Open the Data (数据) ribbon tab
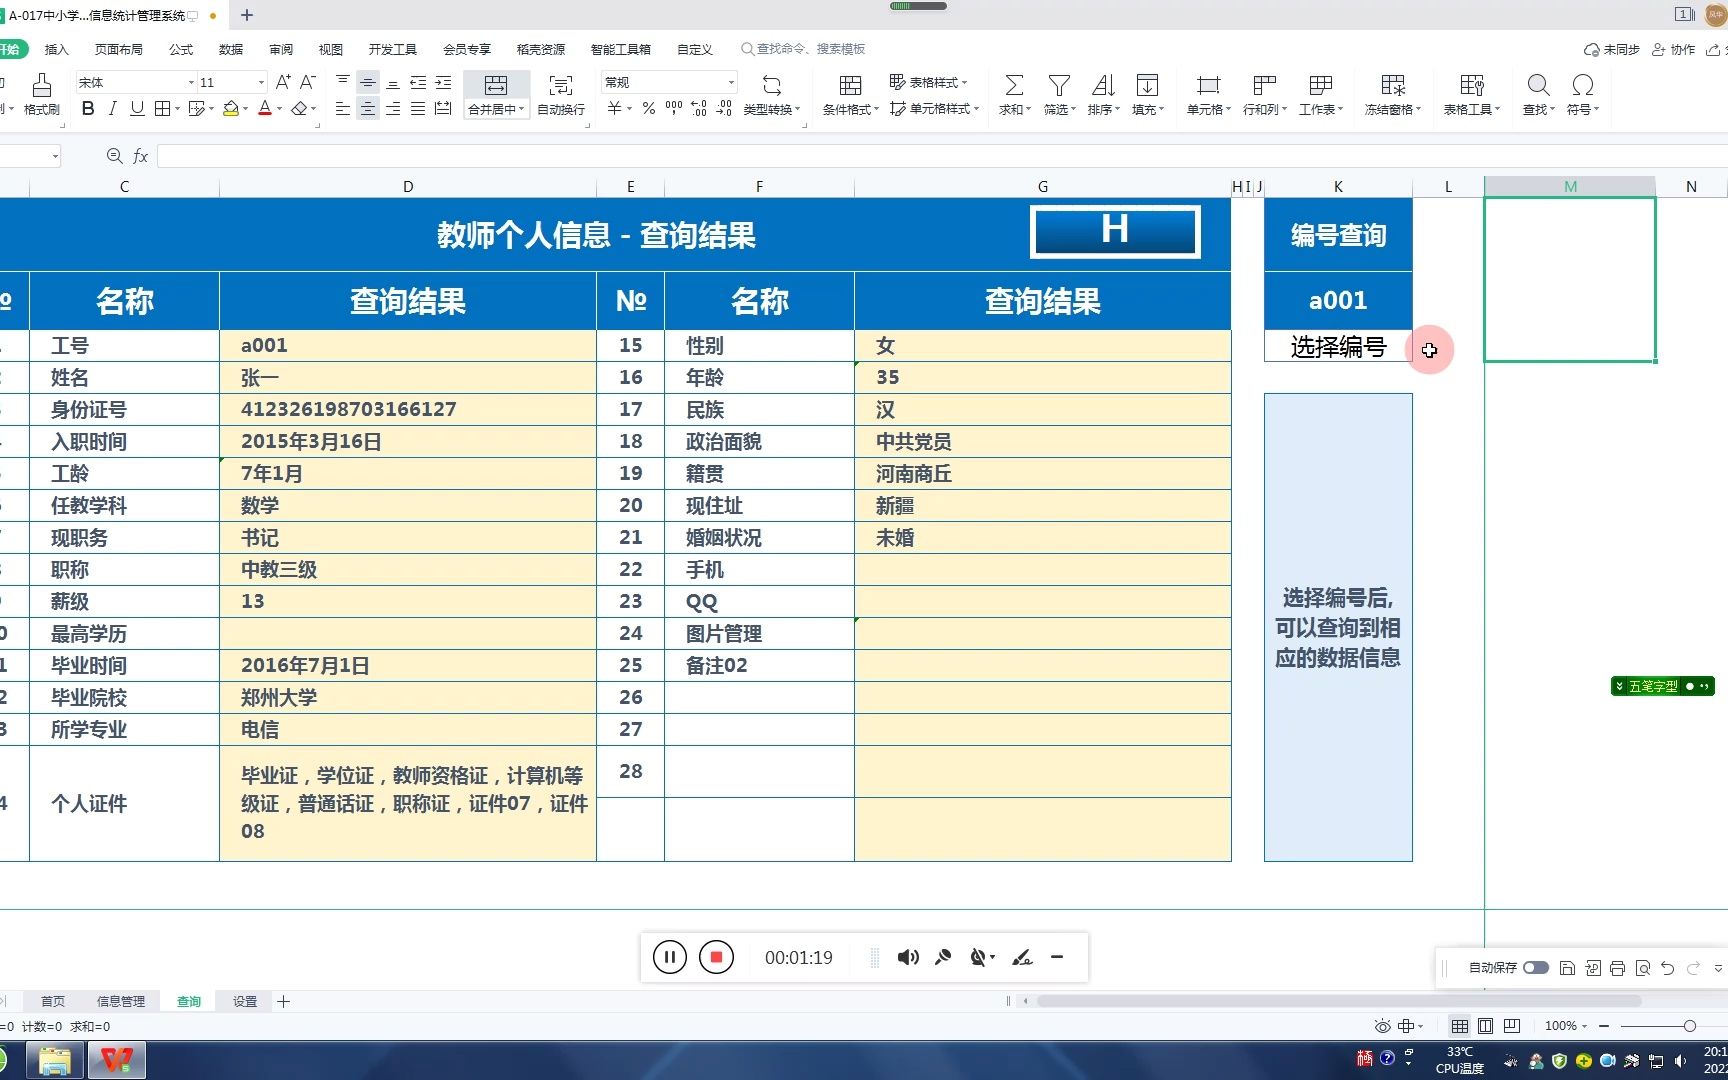 click(231, 49)
